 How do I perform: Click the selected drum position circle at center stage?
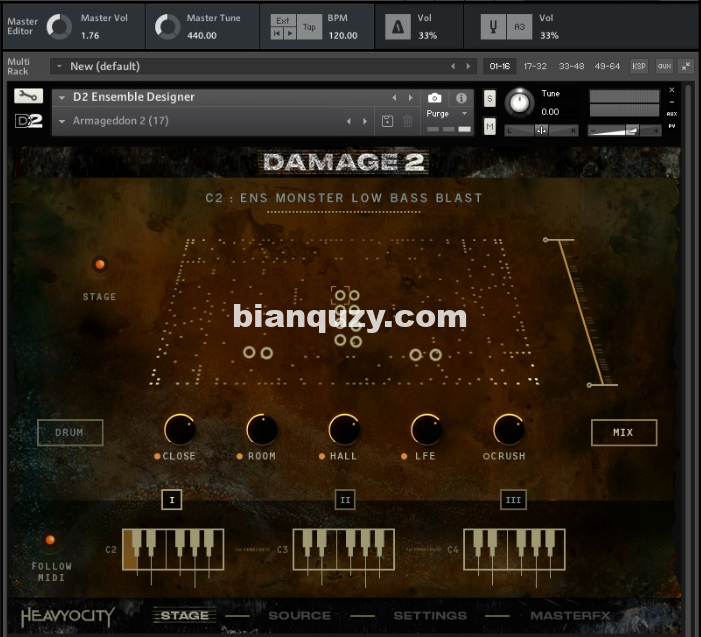pyautogui.click(x=340, y=295)
